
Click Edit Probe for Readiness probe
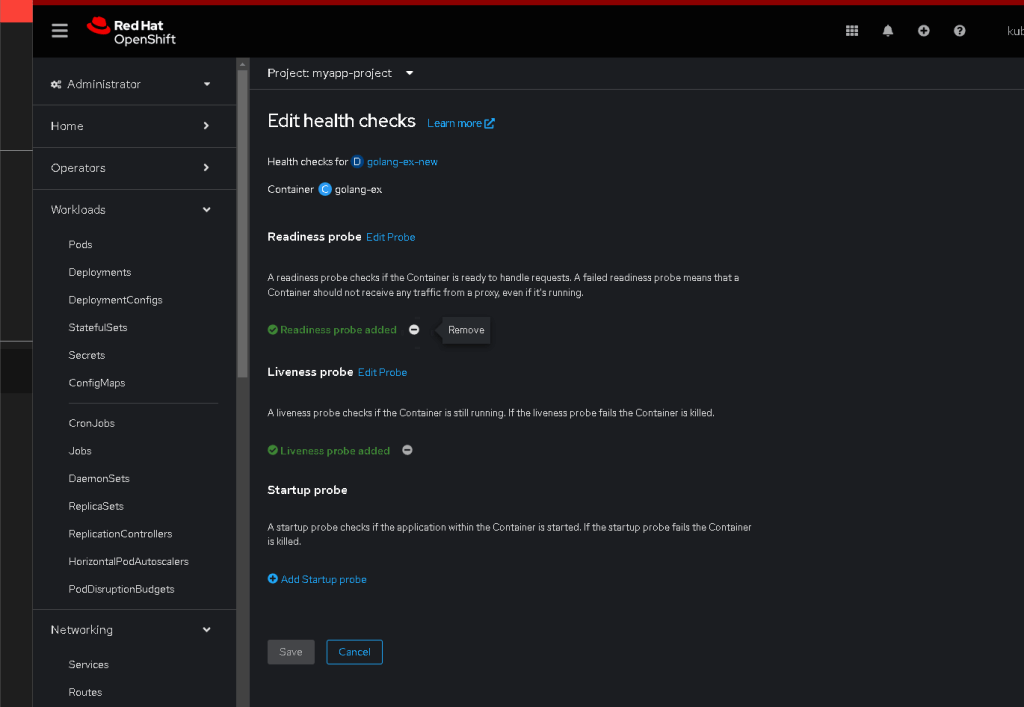tap(391, 237)
